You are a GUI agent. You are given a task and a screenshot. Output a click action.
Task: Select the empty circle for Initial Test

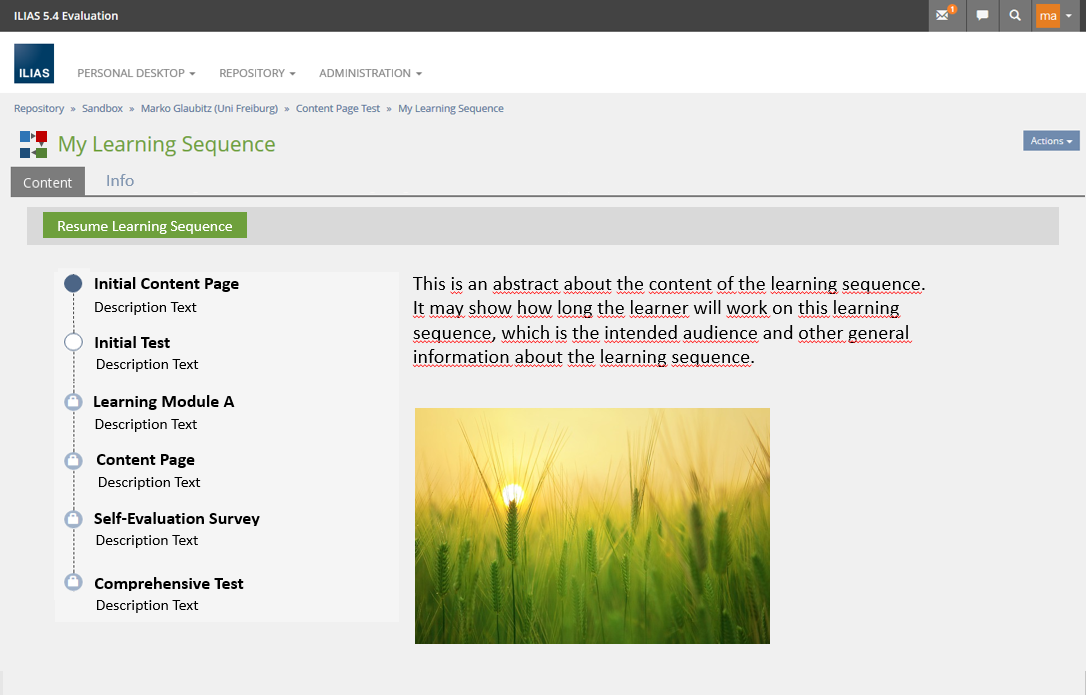[73, 342]
